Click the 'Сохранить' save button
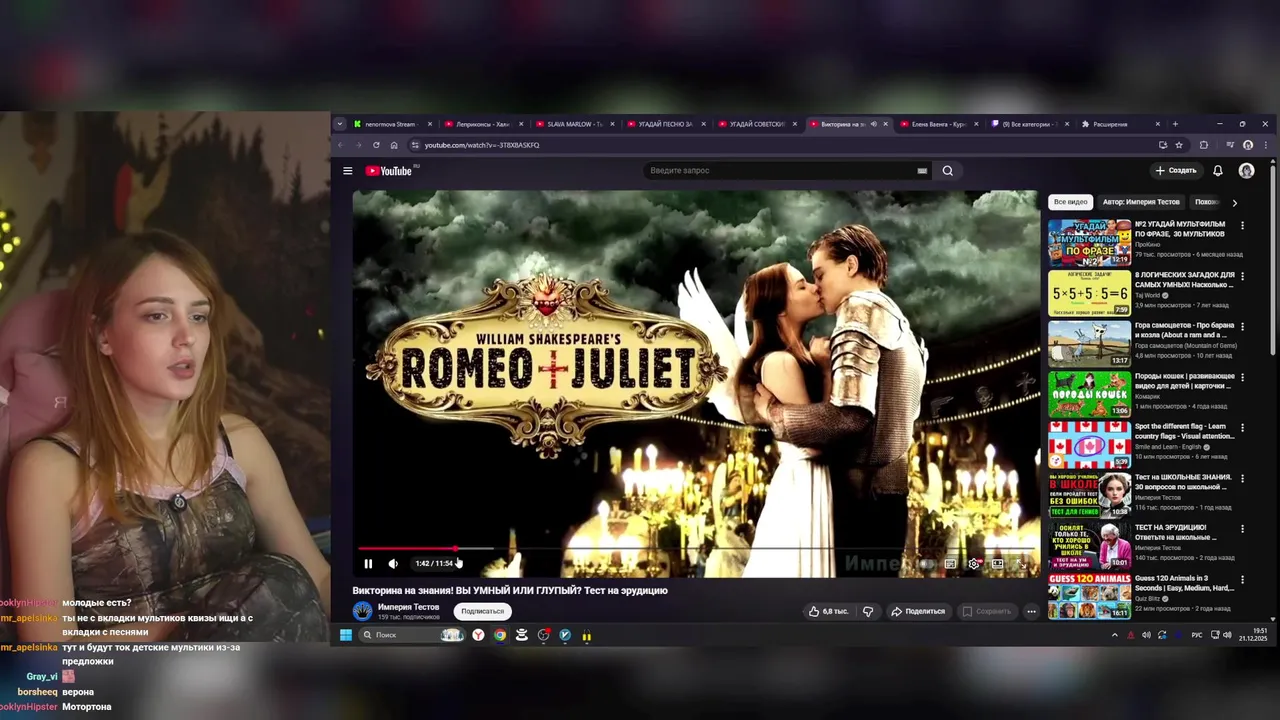The width and height of the screenshot is (1280, 720). [x=987, y=611]
